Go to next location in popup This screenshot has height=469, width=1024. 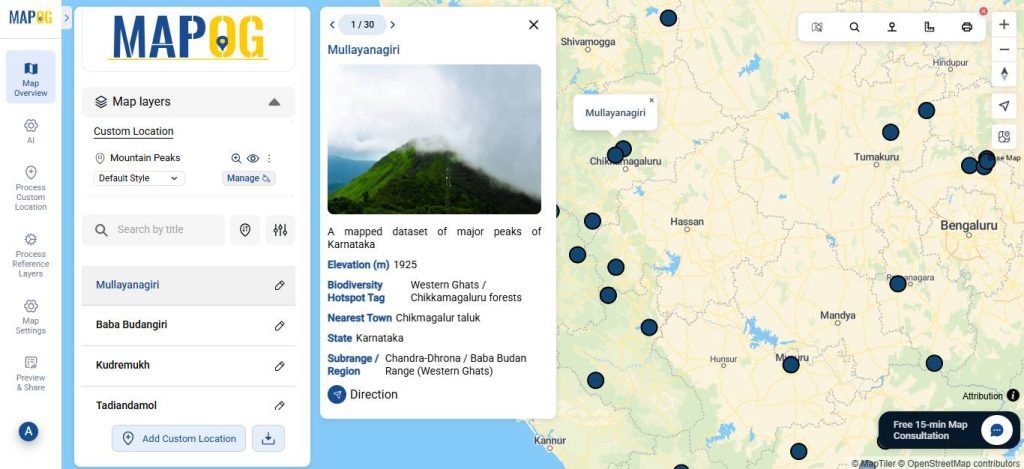pyautogui.click(x=392, y=25)
